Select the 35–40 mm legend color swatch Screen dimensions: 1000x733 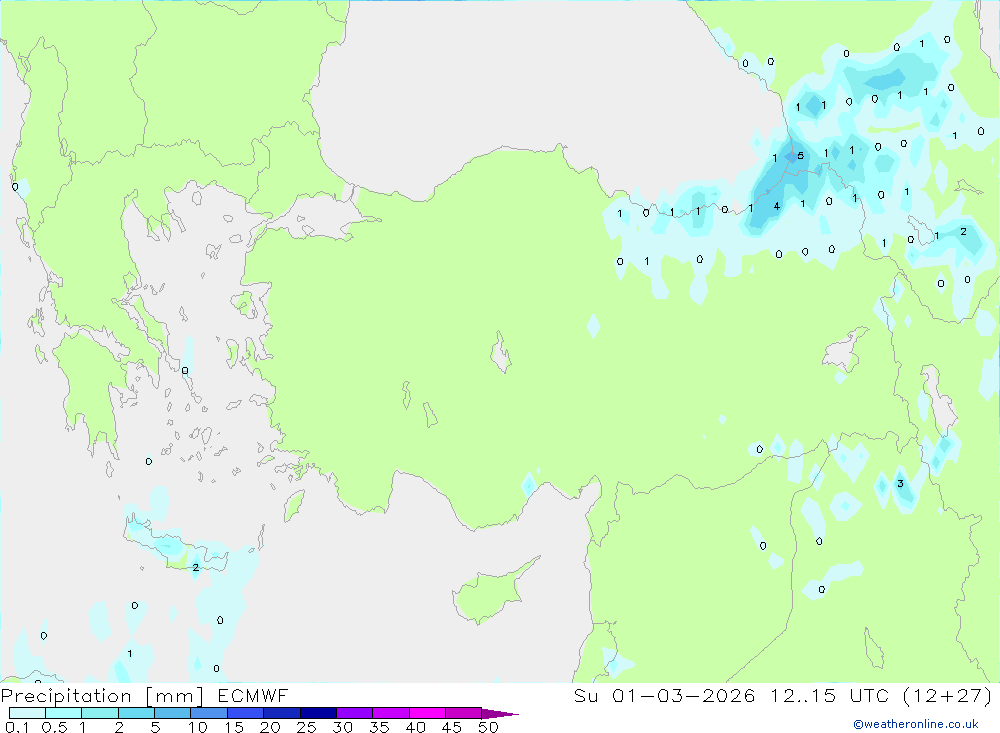[391, 713]
